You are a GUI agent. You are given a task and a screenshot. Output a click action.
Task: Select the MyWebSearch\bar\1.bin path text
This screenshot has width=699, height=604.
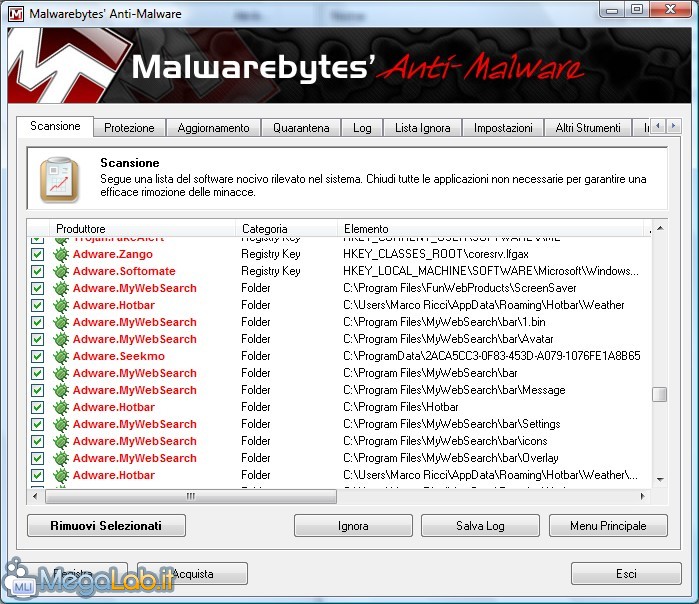click(444, 322)
